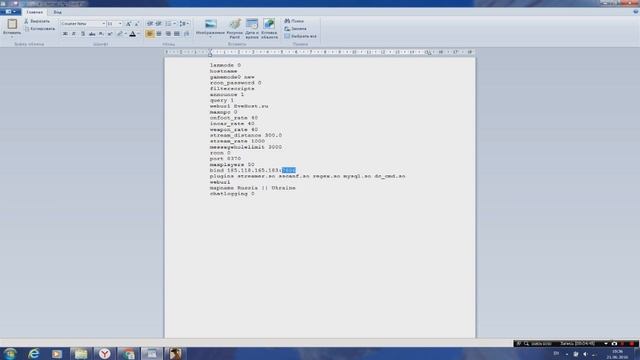640x360 pixels.
Task: Click the 'plugins streamer.so' line
Action: click(x=307, y=176)
